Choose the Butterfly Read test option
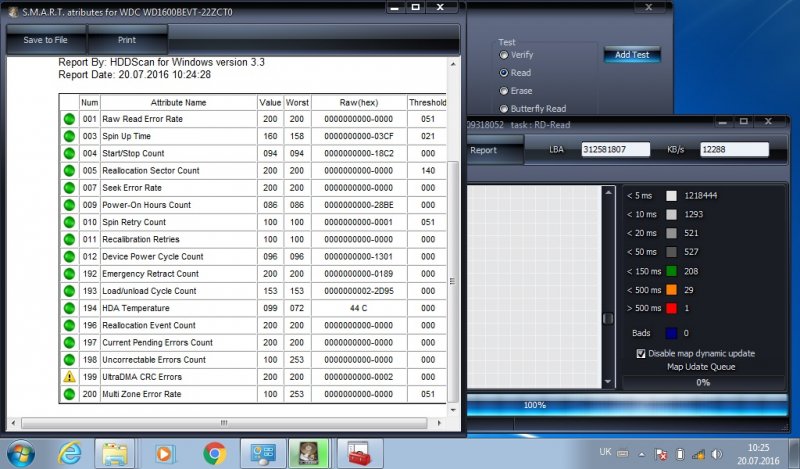 504,109
